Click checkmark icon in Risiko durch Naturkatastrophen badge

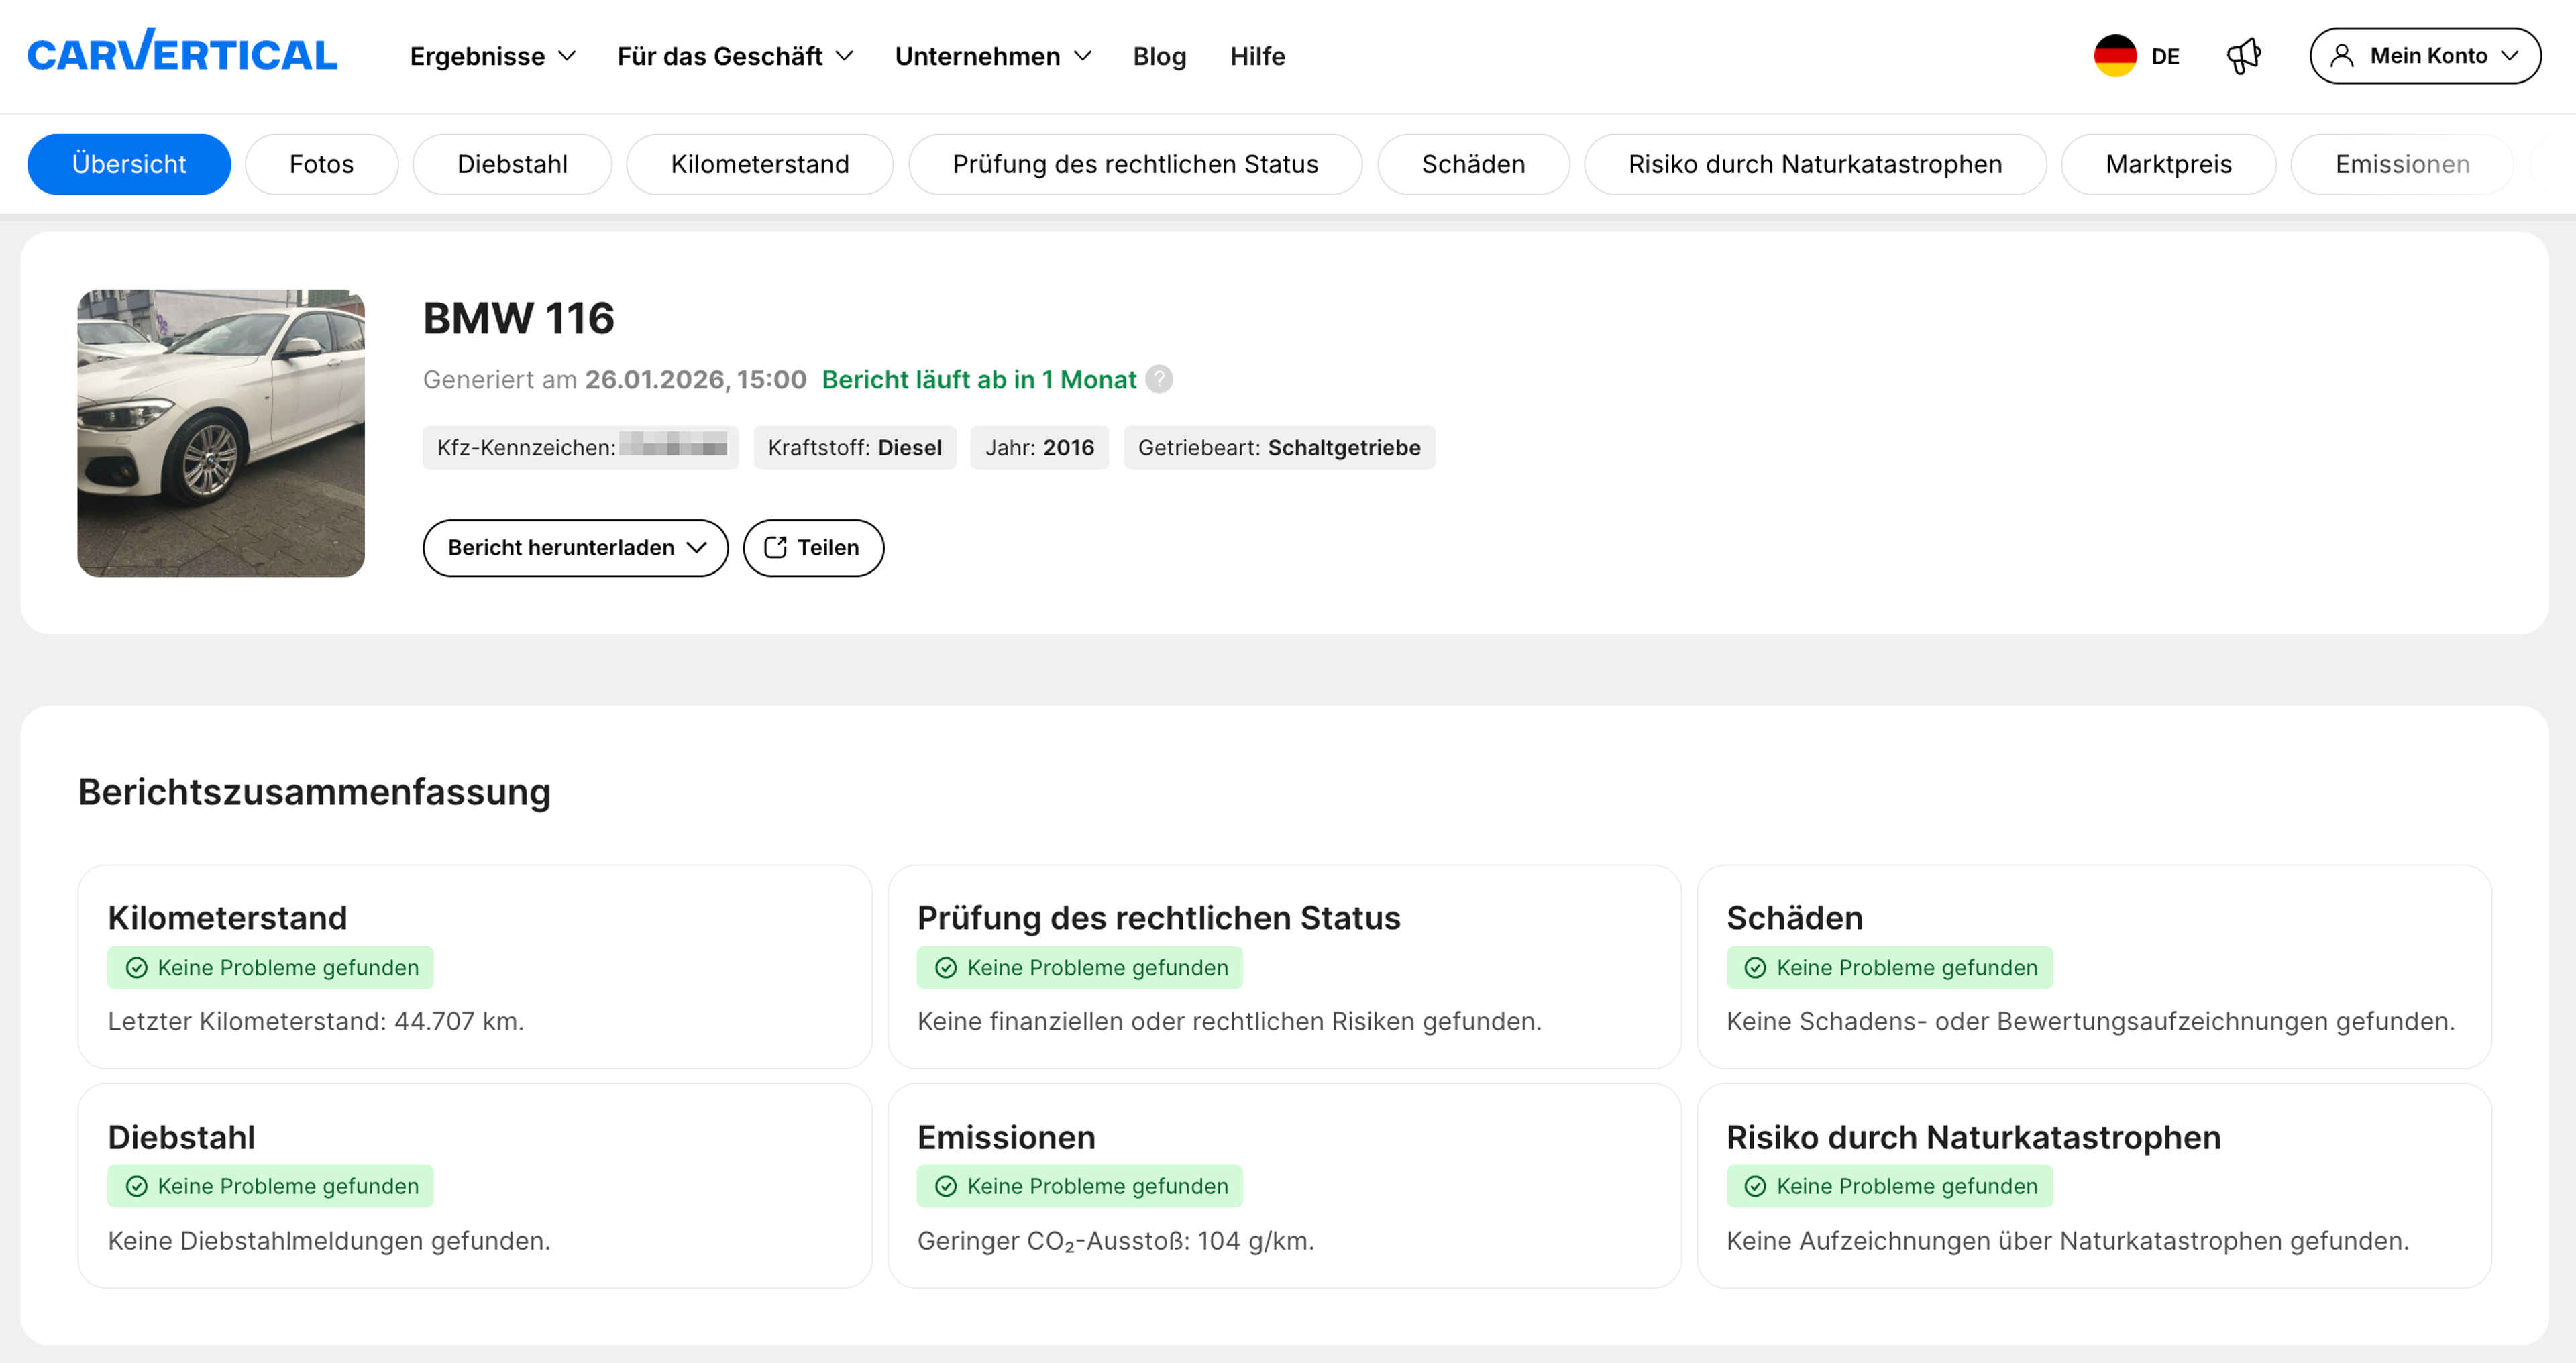click(1755, 1187)
